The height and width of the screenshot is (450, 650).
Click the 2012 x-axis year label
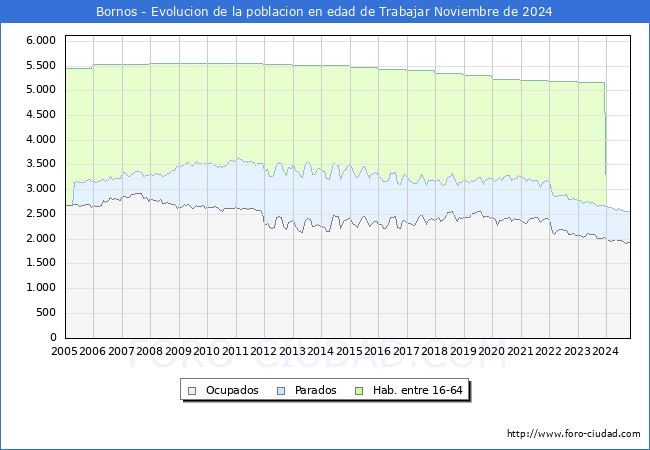point(264,351)
